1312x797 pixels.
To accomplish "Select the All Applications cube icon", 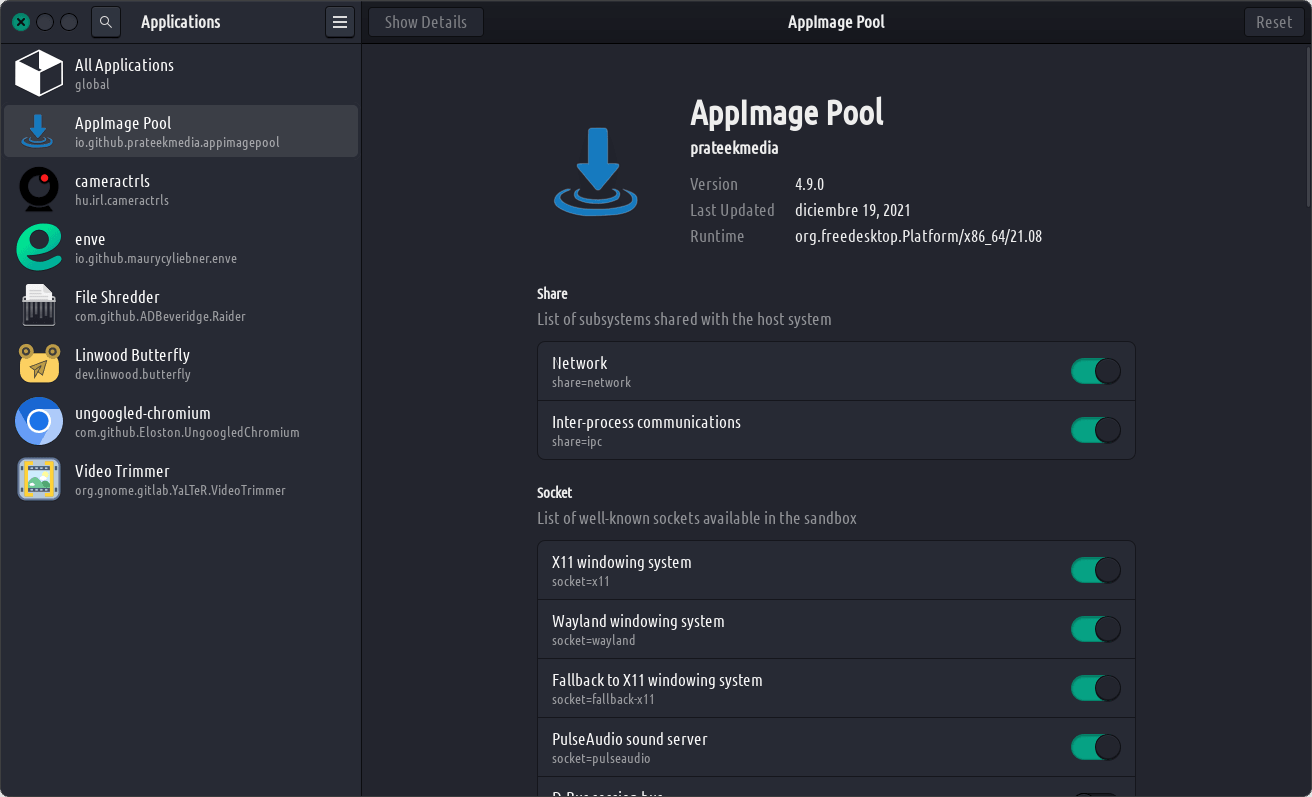I will (39, 74).
